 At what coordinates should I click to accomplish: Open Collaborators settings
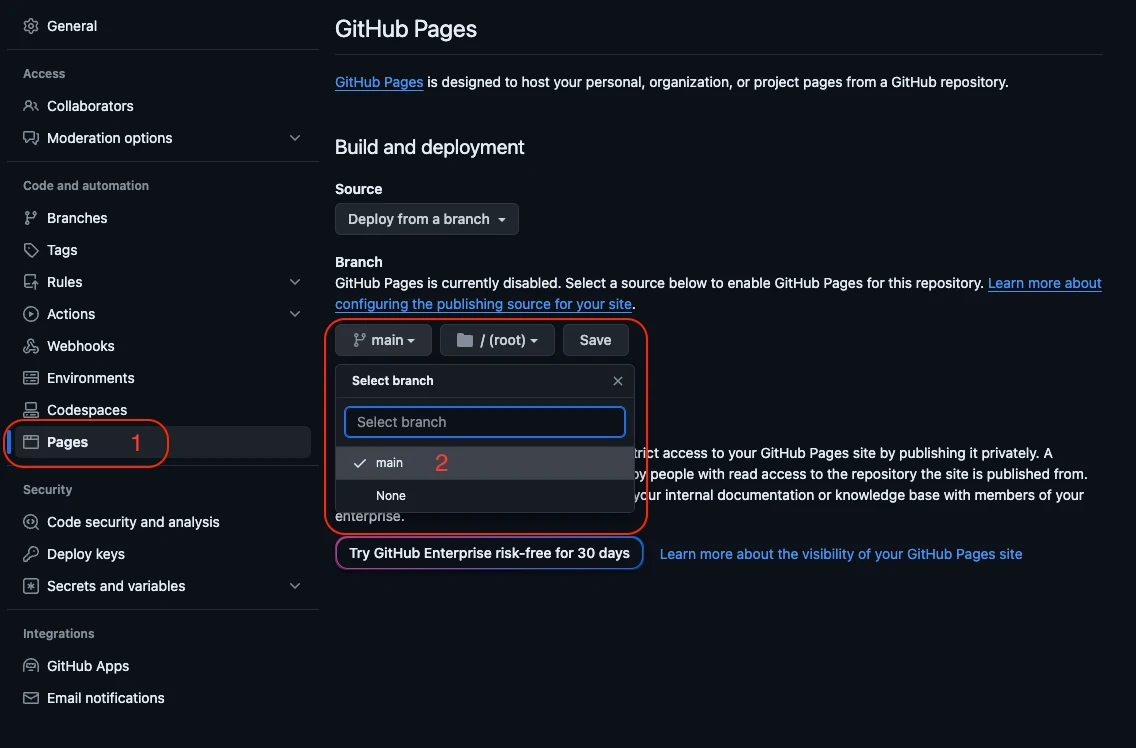point(90,106)
